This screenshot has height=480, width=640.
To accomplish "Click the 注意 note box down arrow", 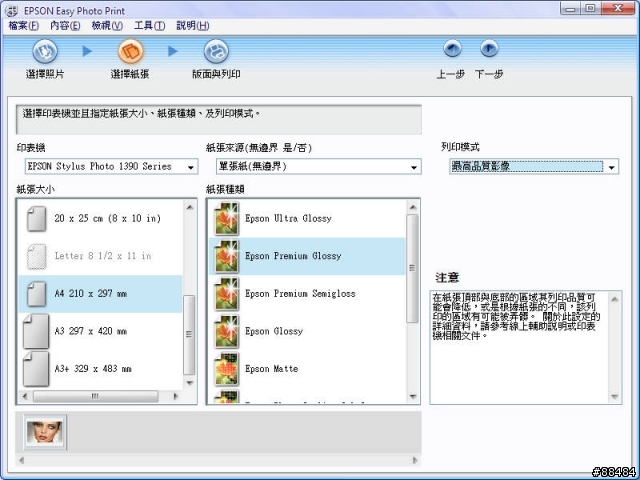I will pyautogui.click(x=614, y=396).
